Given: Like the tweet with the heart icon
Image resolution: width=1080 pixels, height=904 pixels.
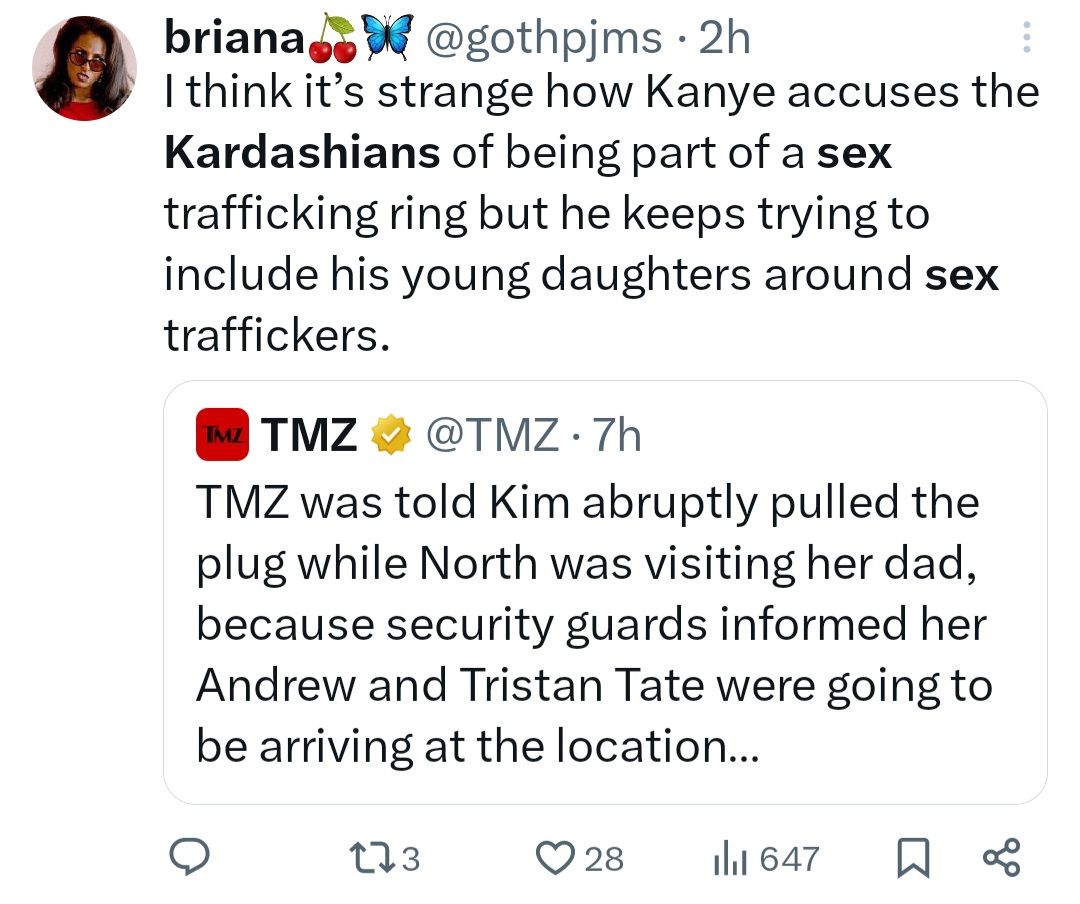Looking at the screenshot, I should pyautogui.click(x=554, y=858).
